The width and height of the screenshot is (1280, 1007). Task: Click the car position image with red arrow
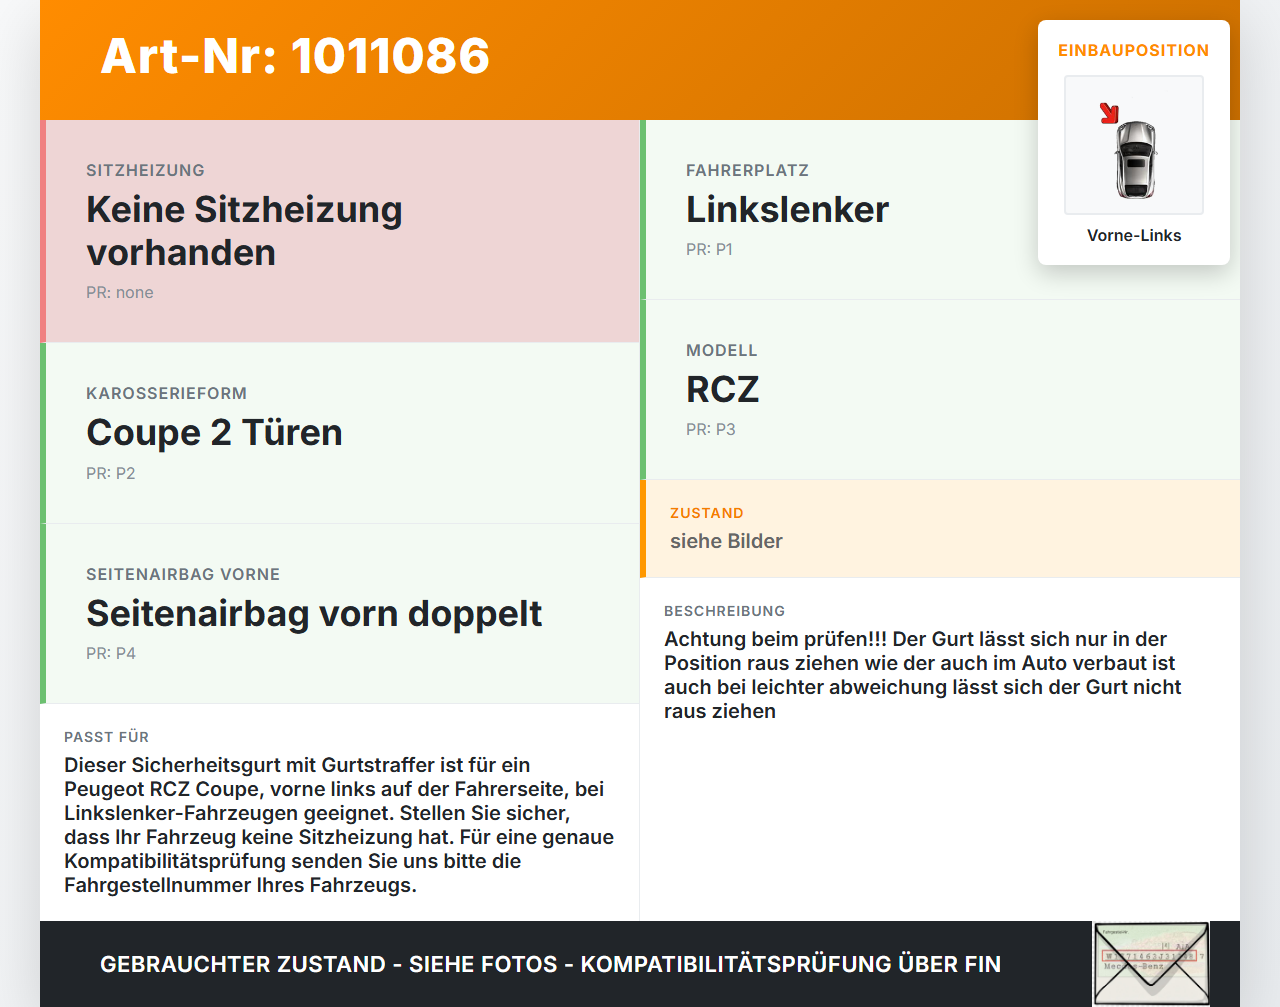tap(1134, 145)
